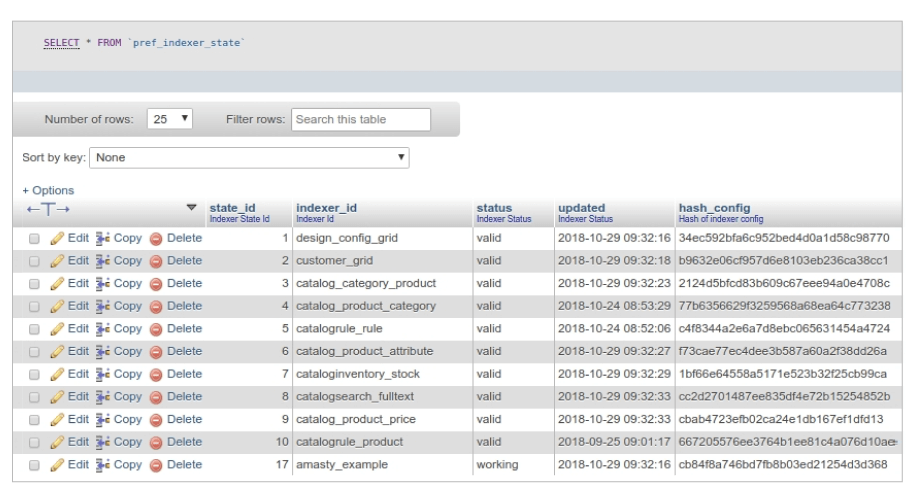Click the full texts toggle arrows icon
The width and height of the screenshot is (915, 503).
48,208
